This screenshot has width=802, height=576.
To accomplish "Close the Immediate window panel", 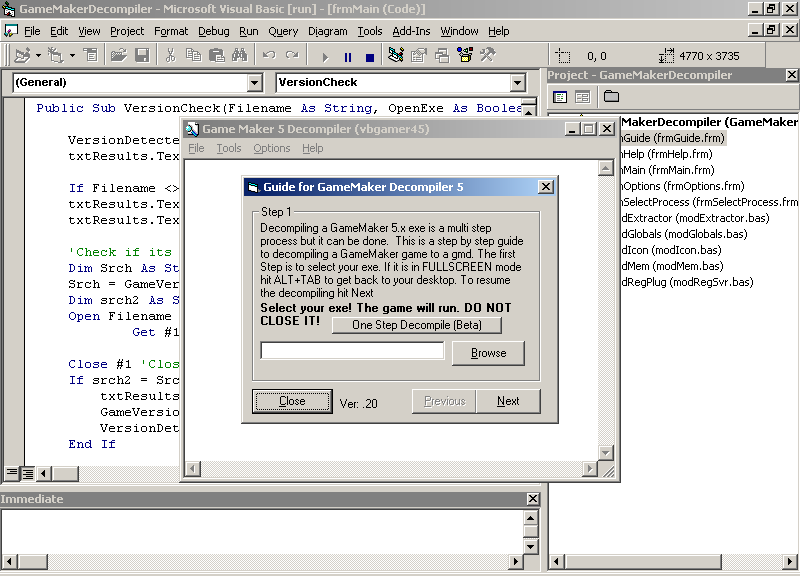I will coord(532,499).
